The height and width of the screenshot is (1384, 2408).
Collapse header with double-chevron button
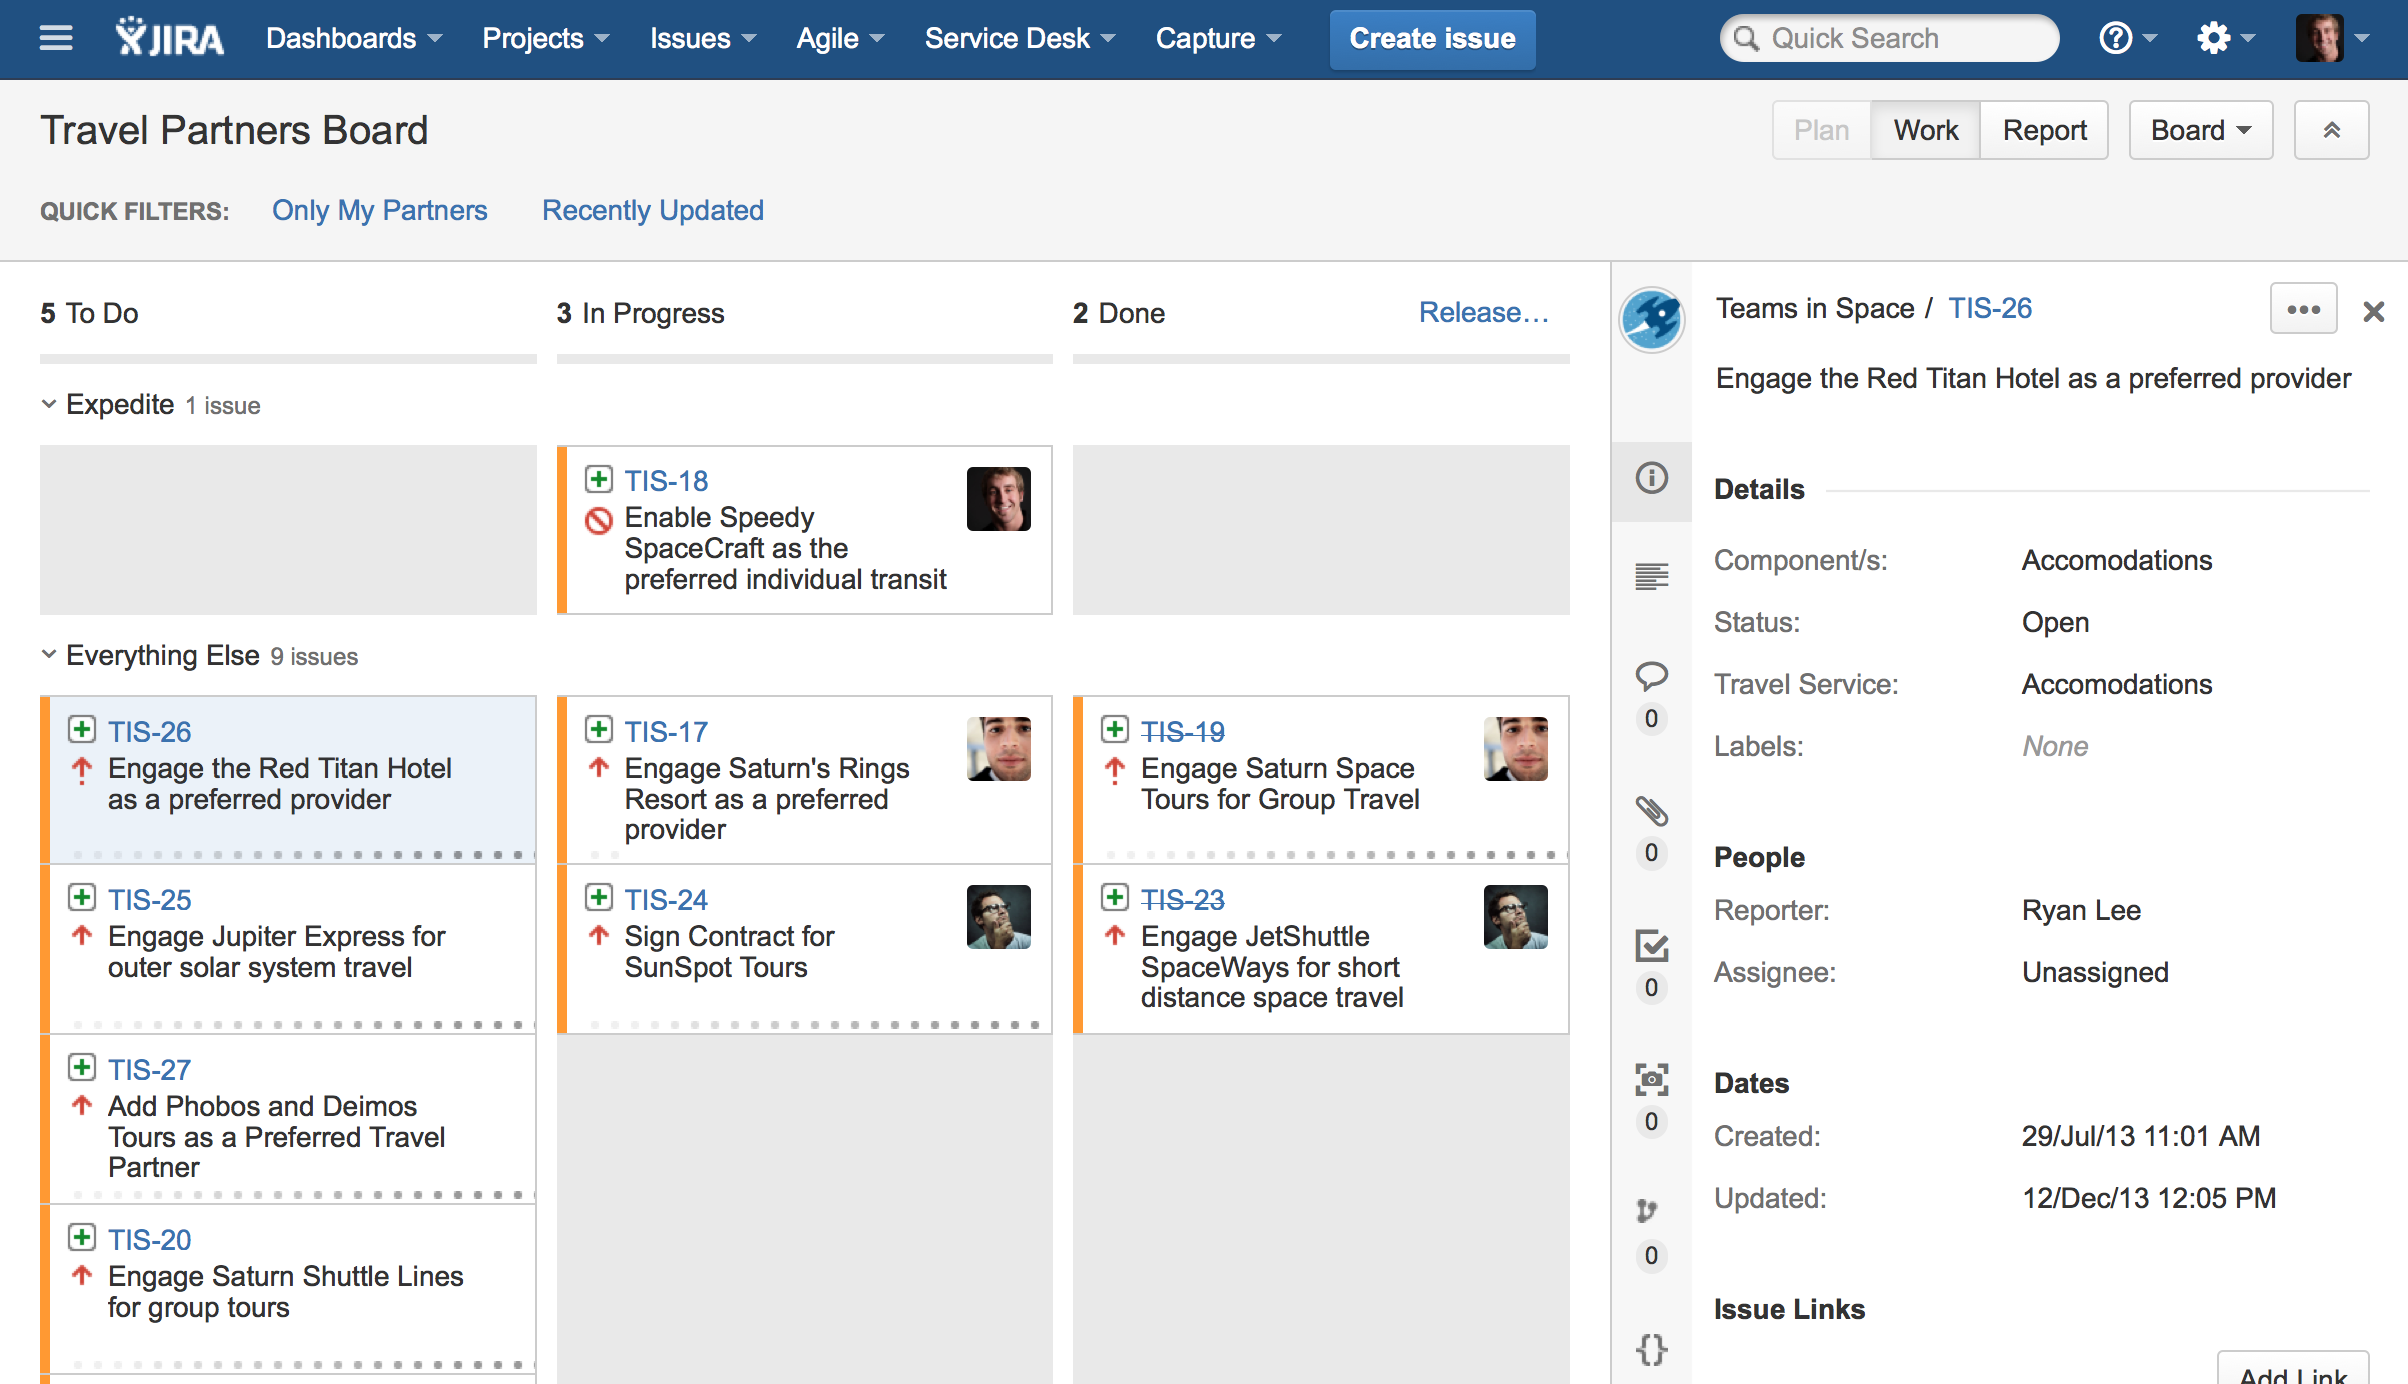click(x=2331, y=130)
